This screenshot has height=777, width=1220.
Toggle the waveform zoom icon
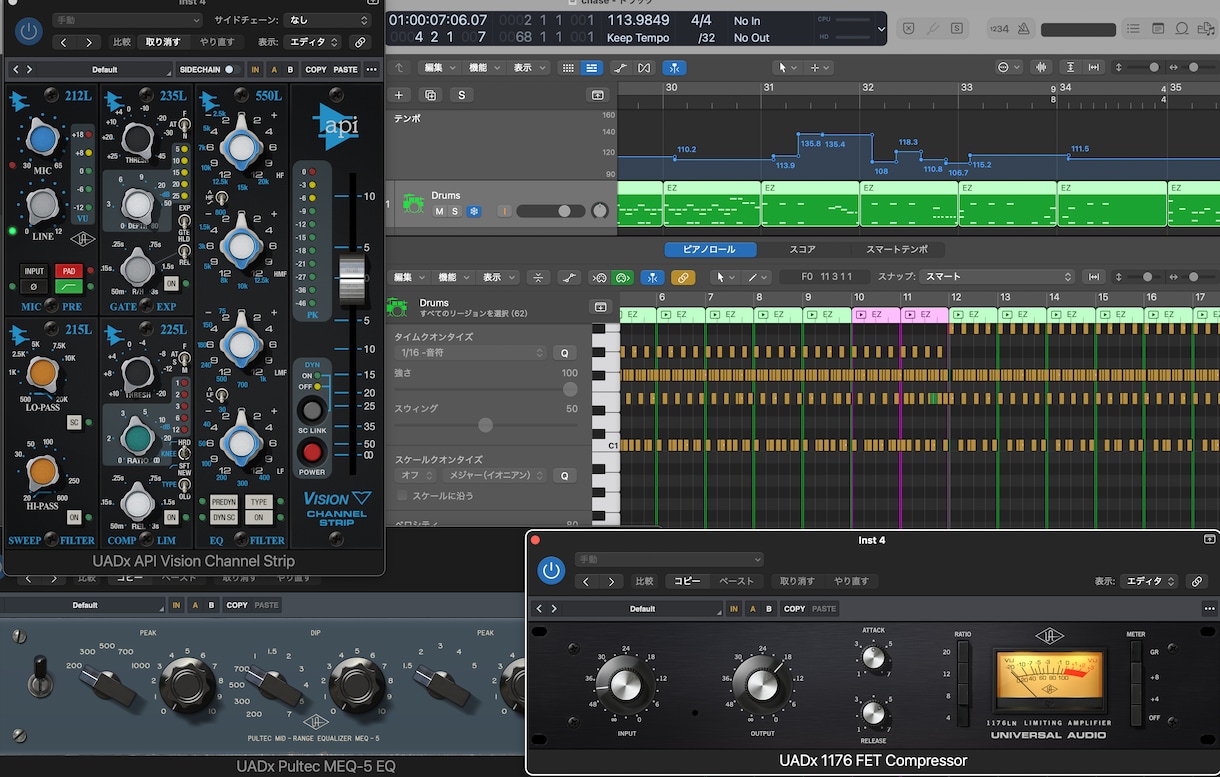pos(1041,68)
